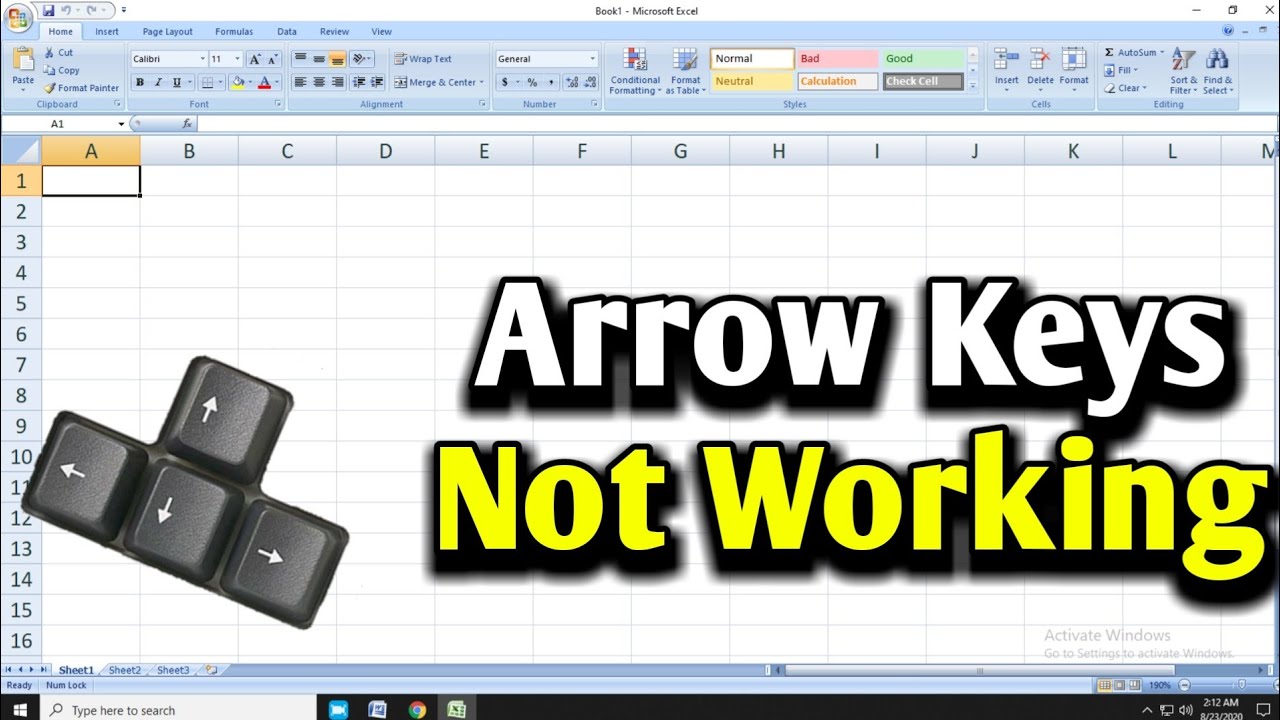
Task: Expand the Cell Styles gallery
Action: (x=973, y=87)
